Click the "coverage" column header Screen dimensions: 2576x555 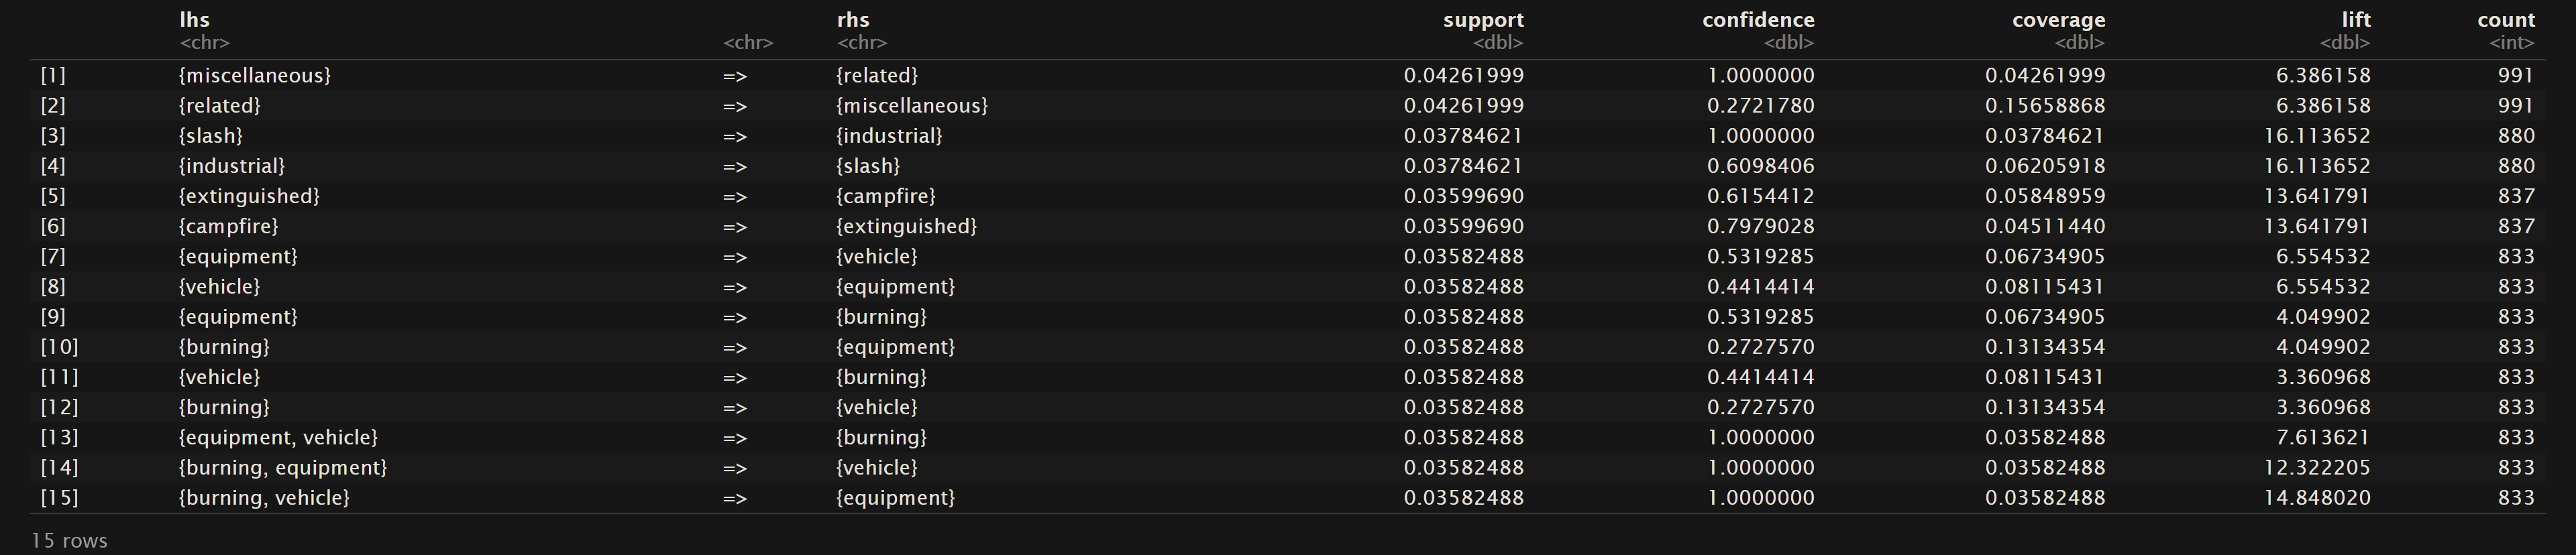point(2058,20)
